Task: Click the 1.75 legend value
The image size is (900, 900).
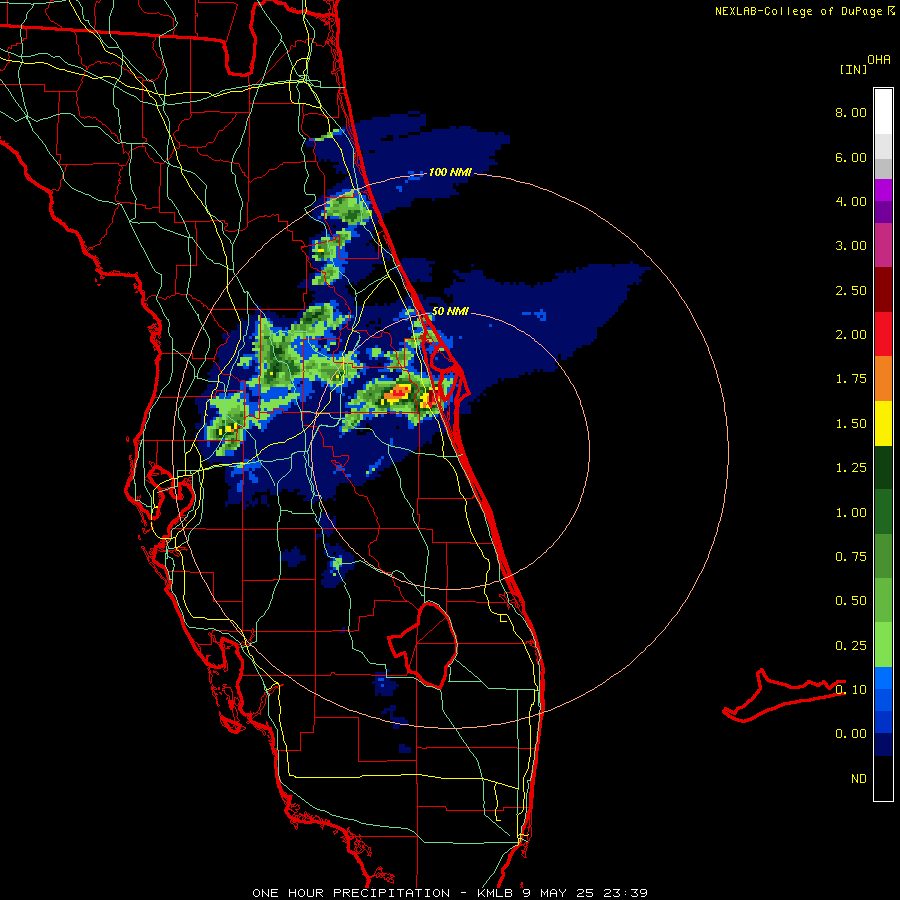Action: 851,379
